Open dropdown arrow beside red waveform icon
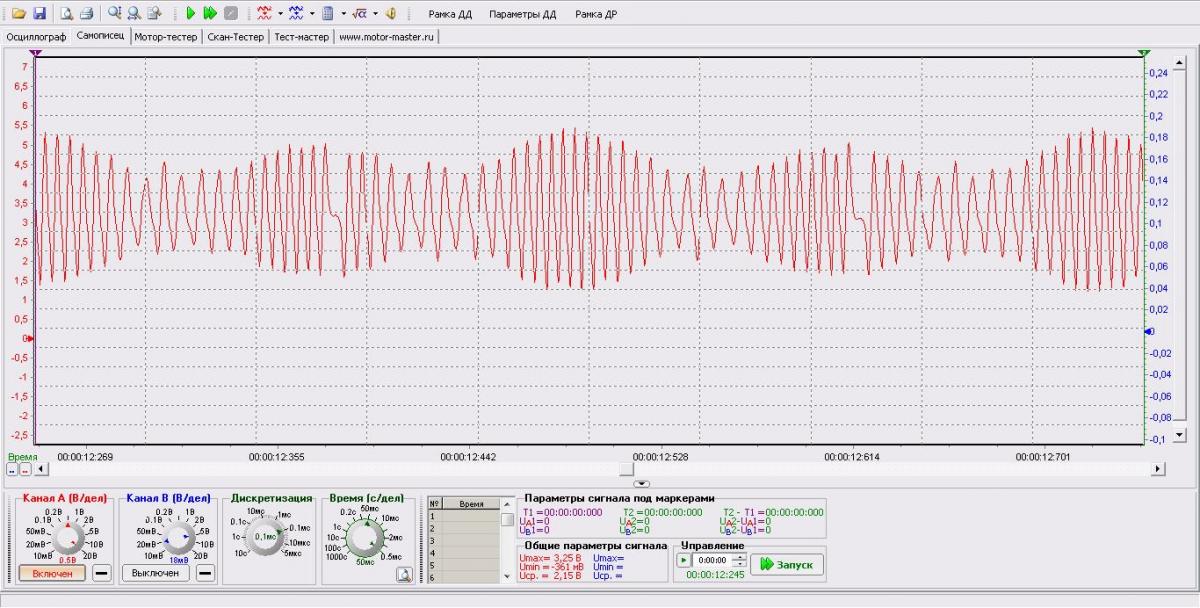The height and width of the screenshot is (608, 1200). [x=281, y=14]
